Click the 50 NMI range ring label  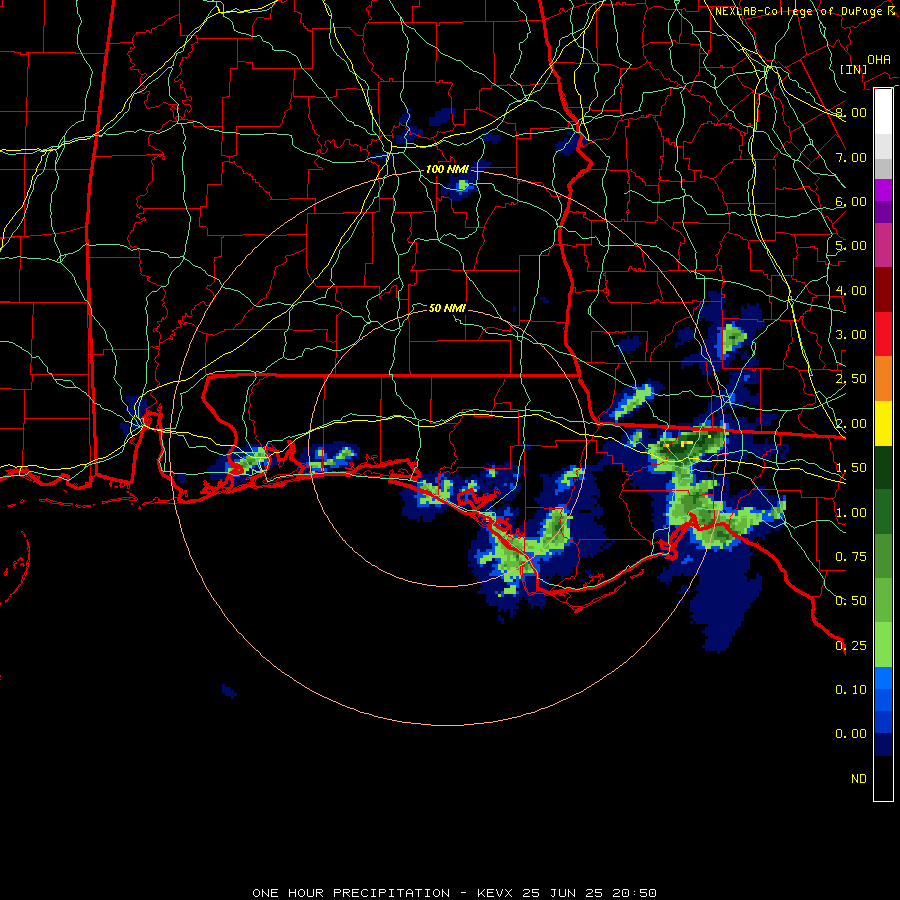click(447, 308)
